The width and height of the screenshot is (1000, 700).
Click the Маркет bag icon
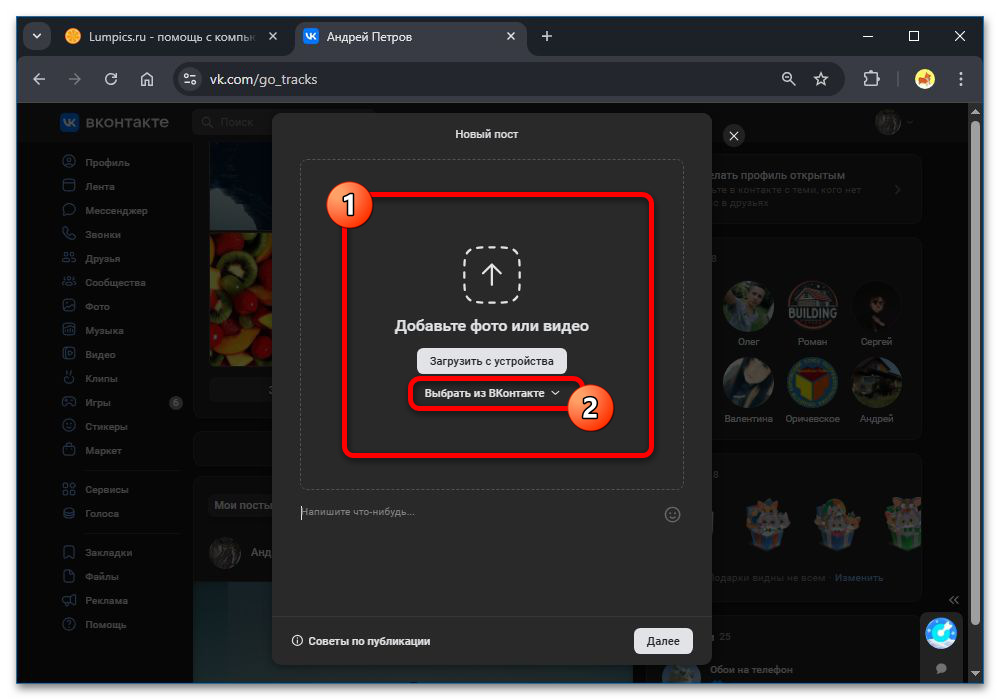coord(69,449)
